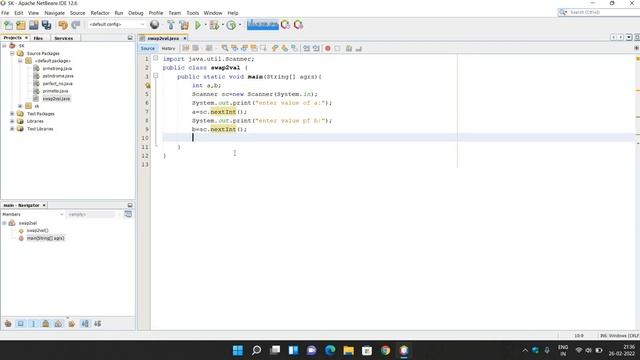Click the Profile Project toolbar icon
This screenshot has width=640, height=360.
point(231,25)
